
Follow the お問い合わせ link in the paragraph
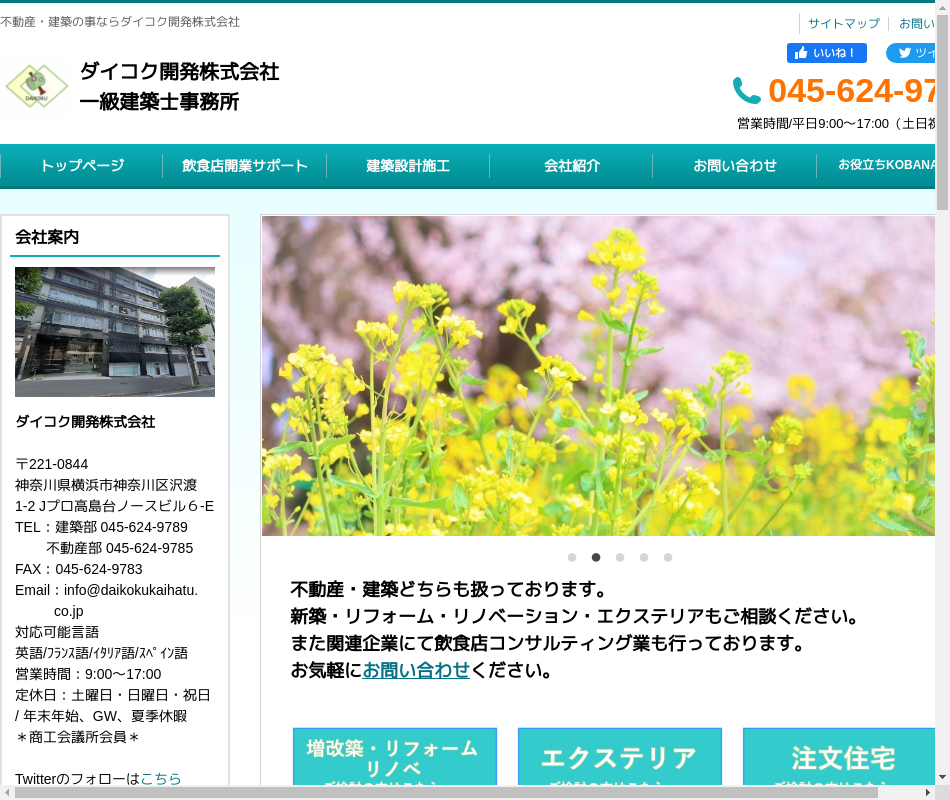pos(416,670)
